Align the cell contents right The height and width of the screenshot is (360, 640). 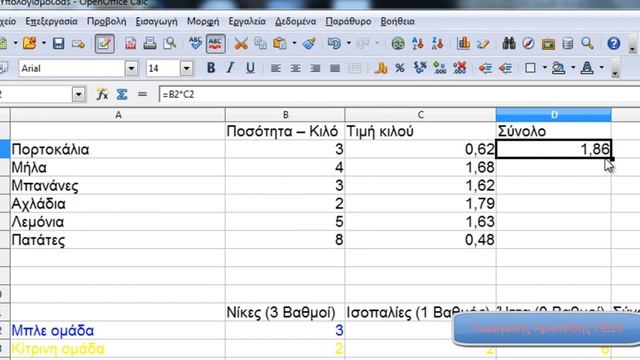point(315,68)
